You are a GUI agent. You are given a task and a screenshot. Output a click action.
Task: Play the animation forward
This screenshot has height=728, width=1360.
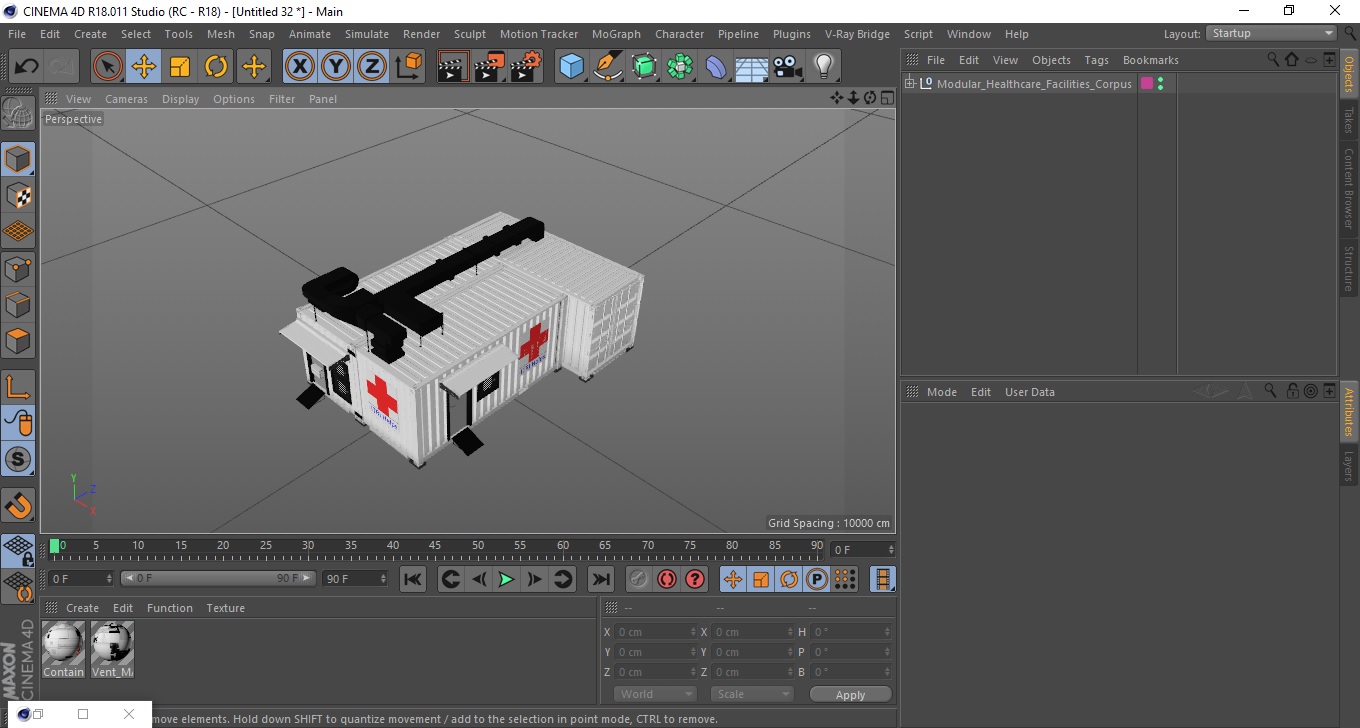pos(507,579)
